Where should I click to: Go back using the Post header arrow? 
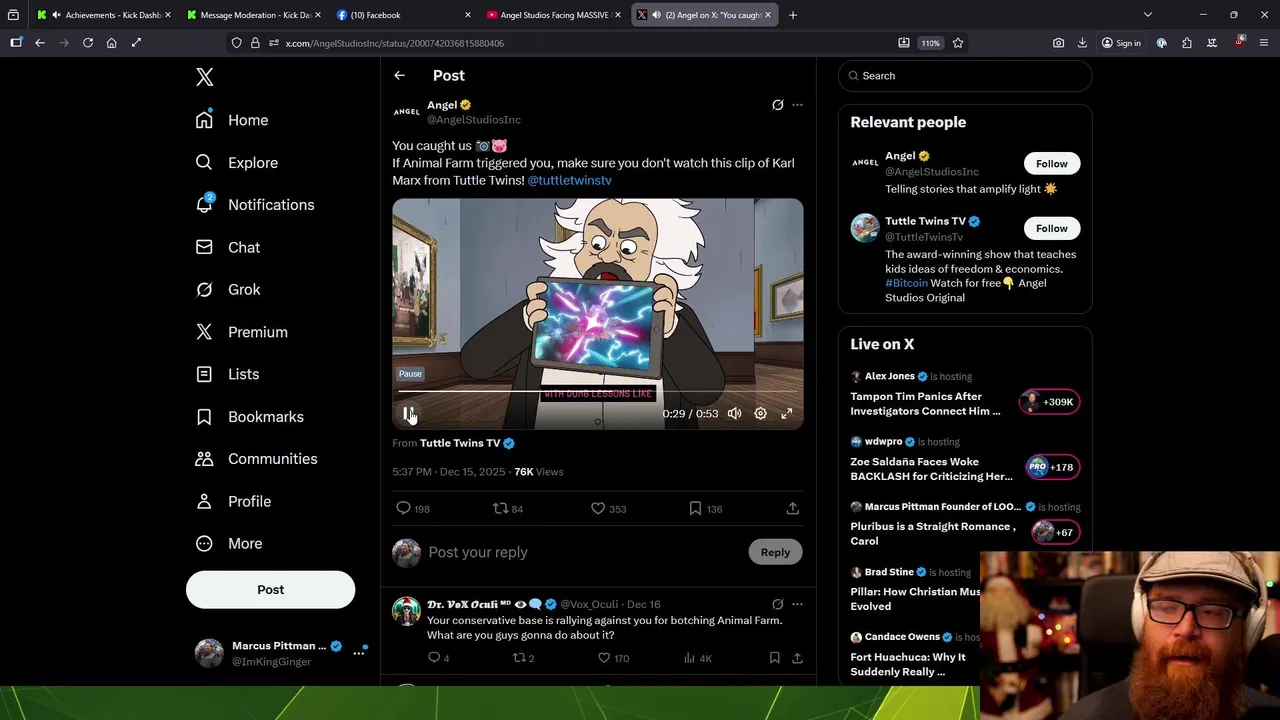click(399, 76)
